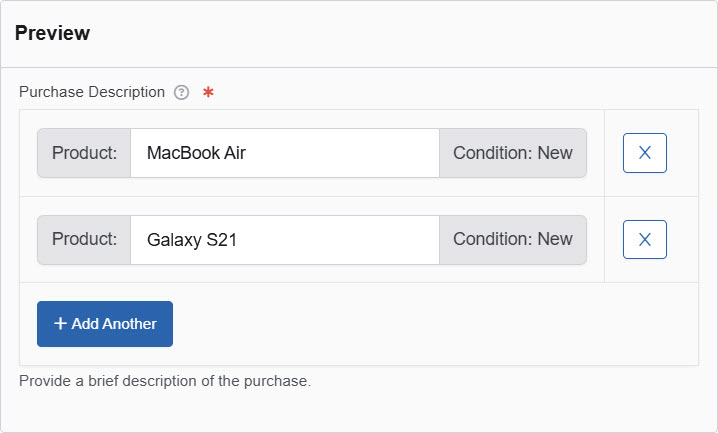This screenshot has height=433, width=718.
Task: Click Condition: New suffix beside Galaxy S21
Action: (x=512, y=240)
